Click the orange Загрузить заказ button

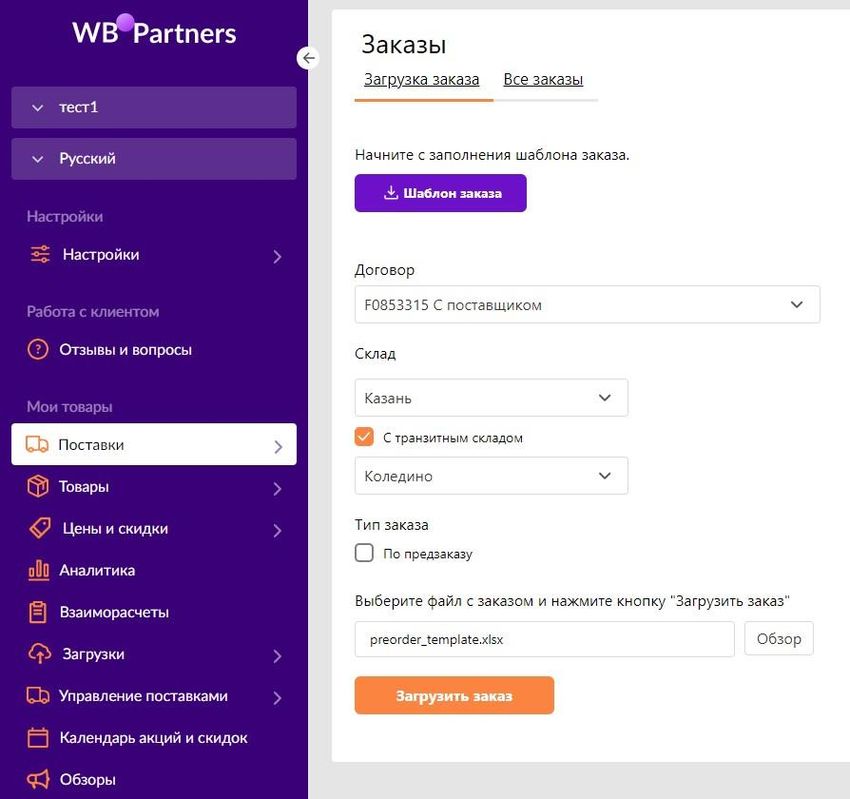454,695
